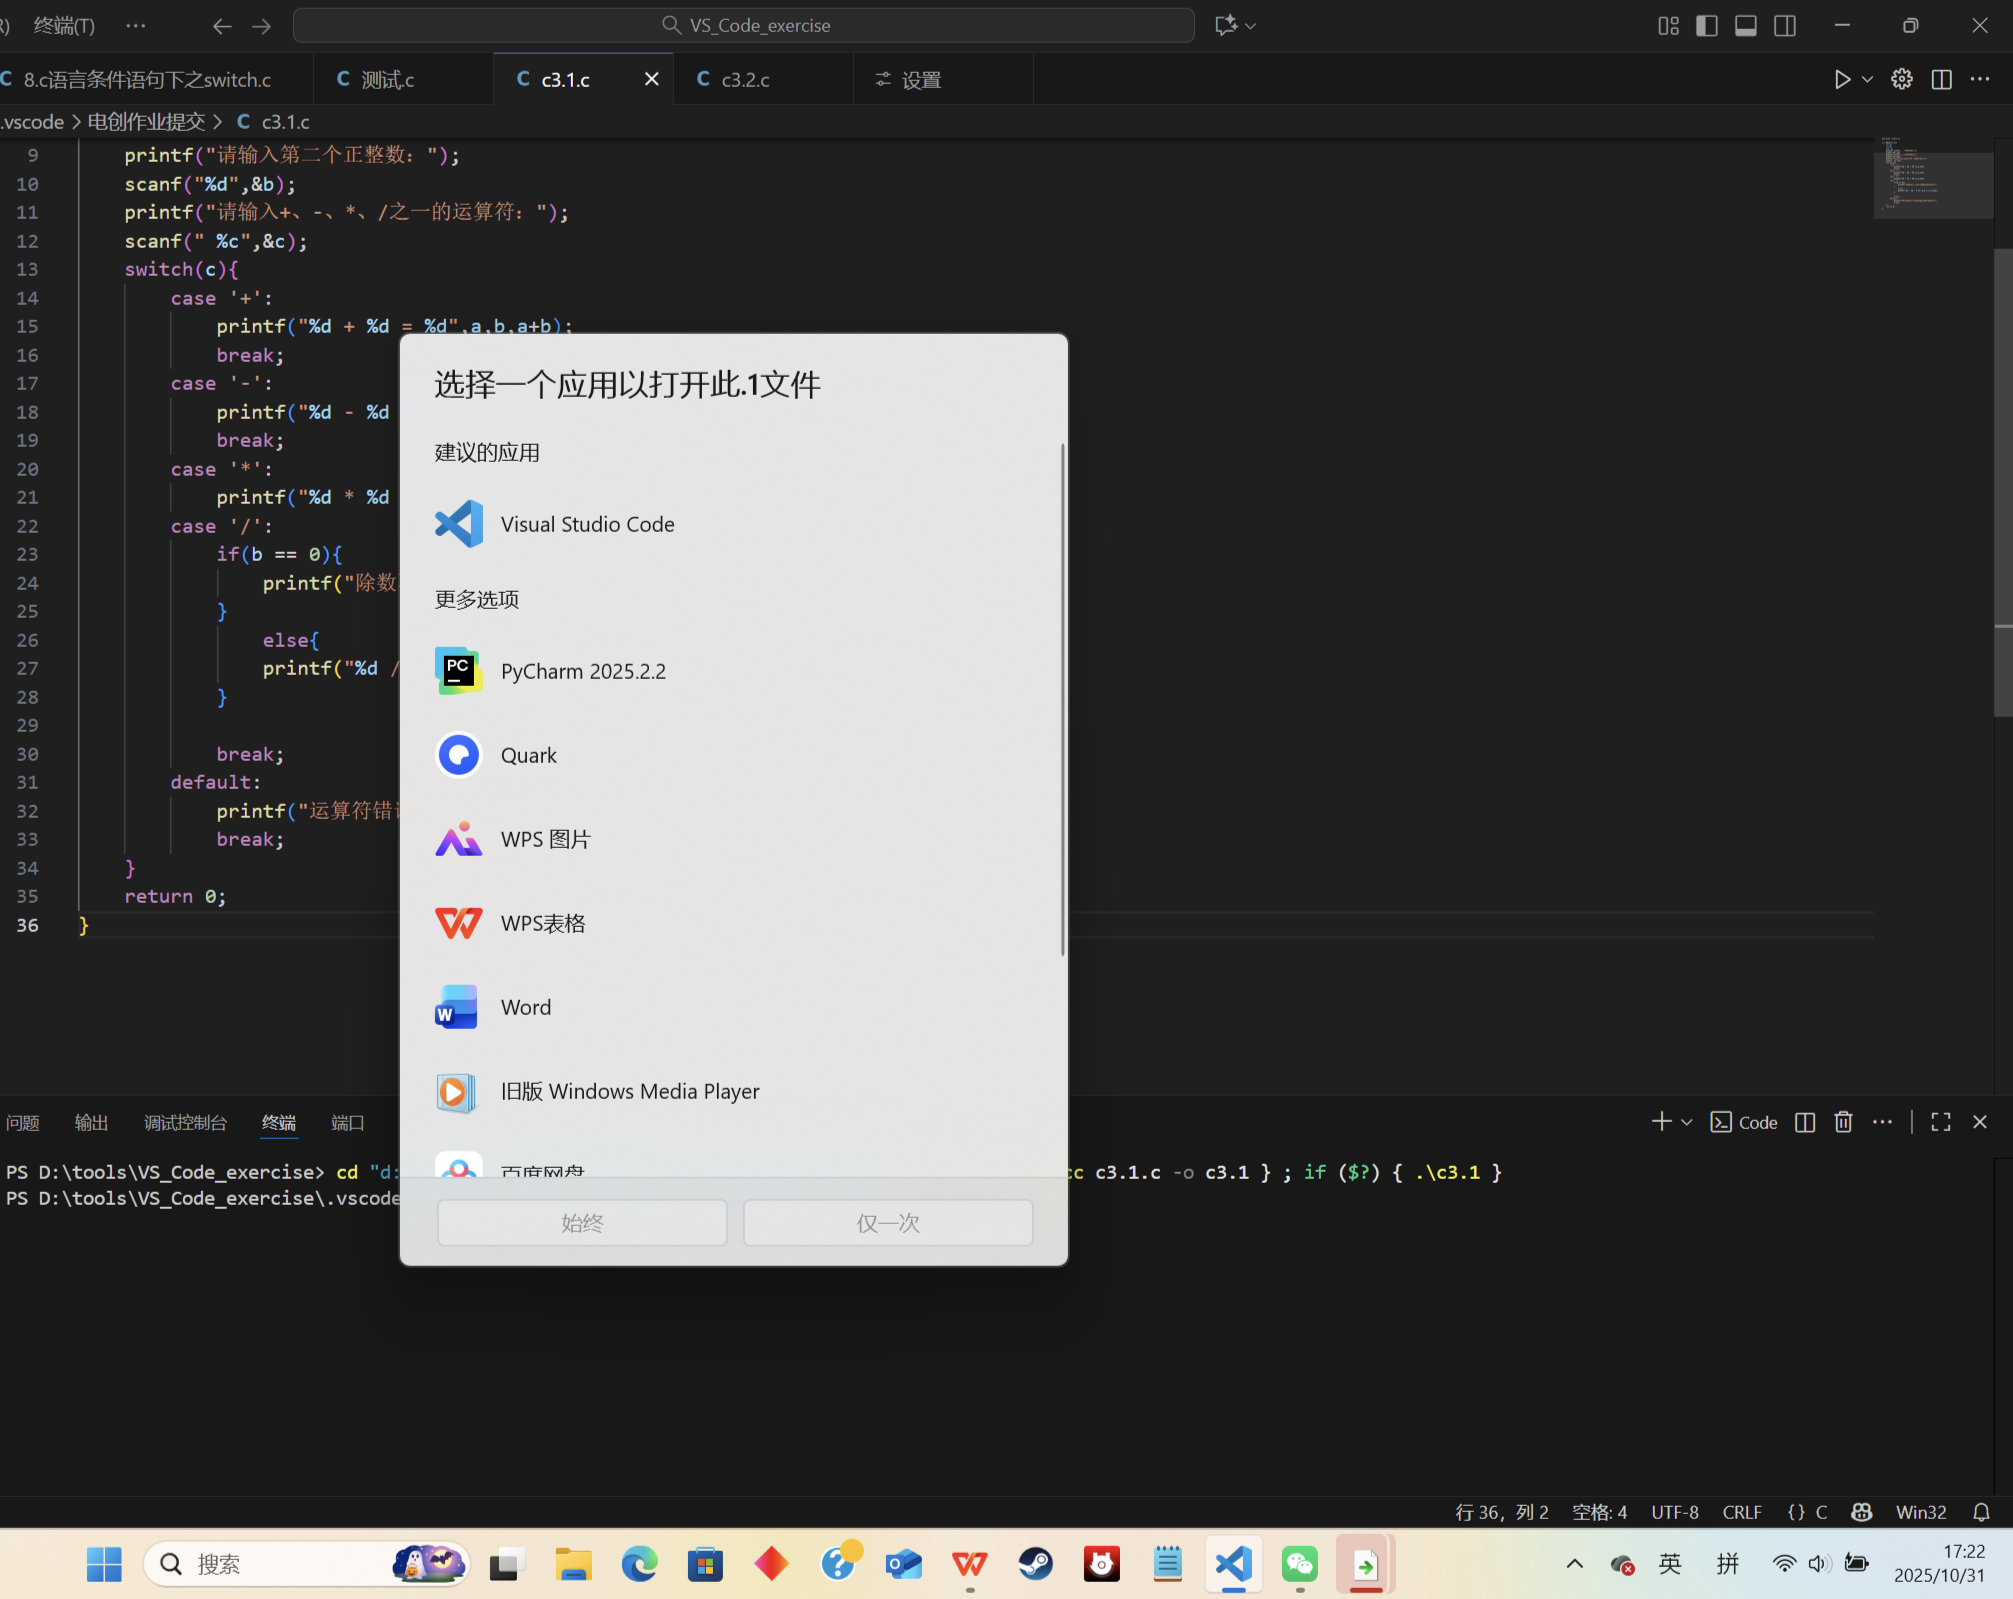
Task: Click the split editor icon
Action: pos(1941,79)
